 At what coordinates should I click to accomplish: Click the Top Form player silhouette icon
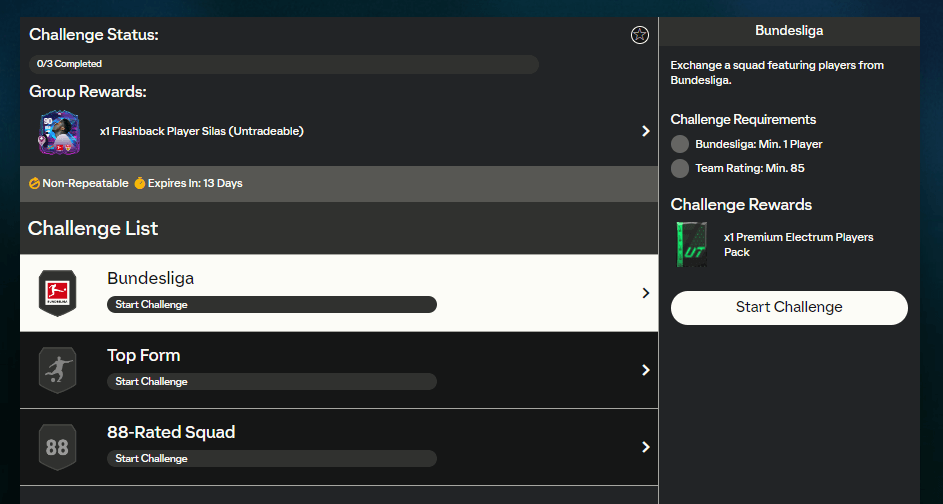[57, 370]
